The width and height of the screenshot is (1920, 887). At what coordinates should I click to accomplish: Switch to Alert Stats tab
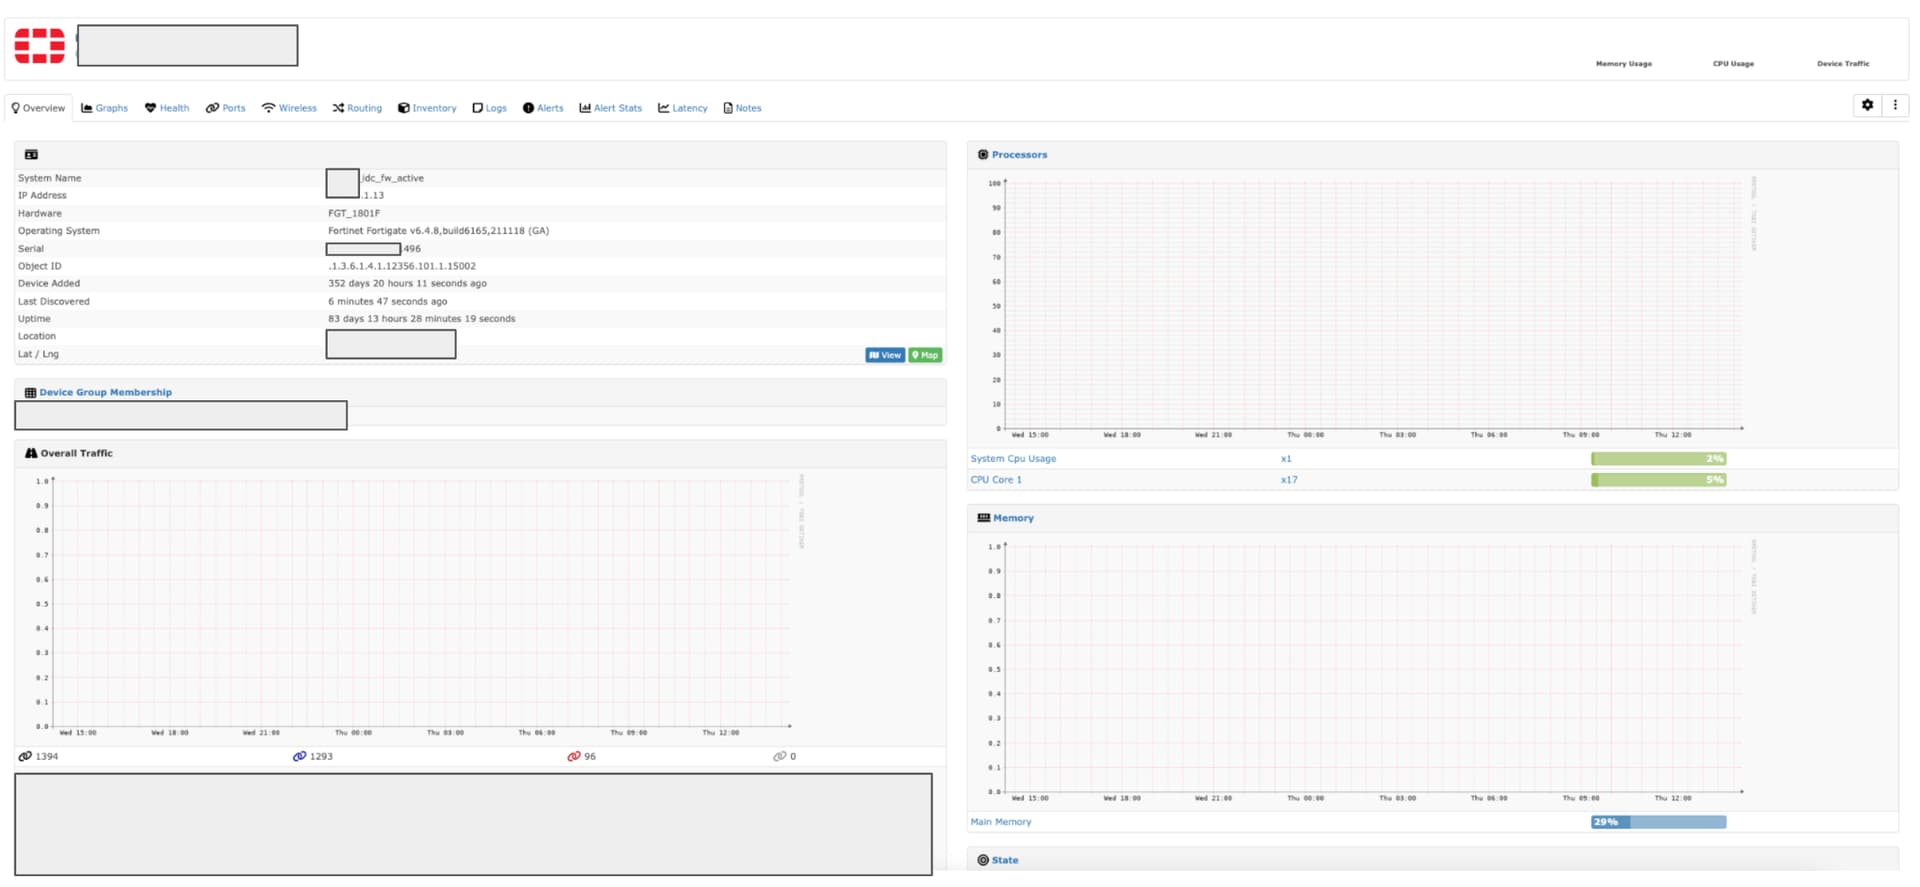(610, 108)
